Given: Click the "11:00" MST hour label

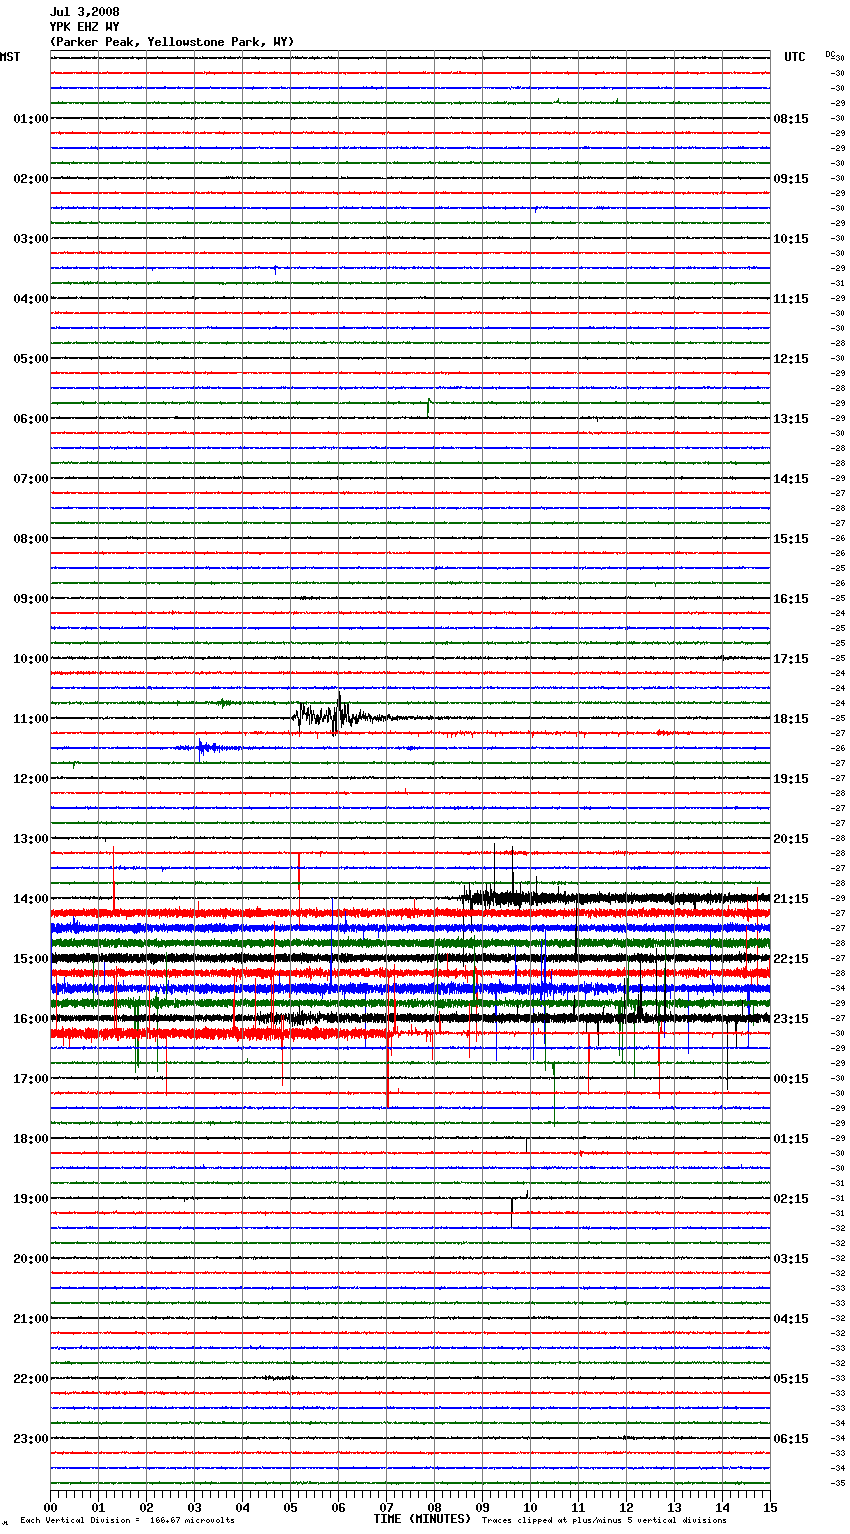Looking at the screenshot, I should (30, 719).
